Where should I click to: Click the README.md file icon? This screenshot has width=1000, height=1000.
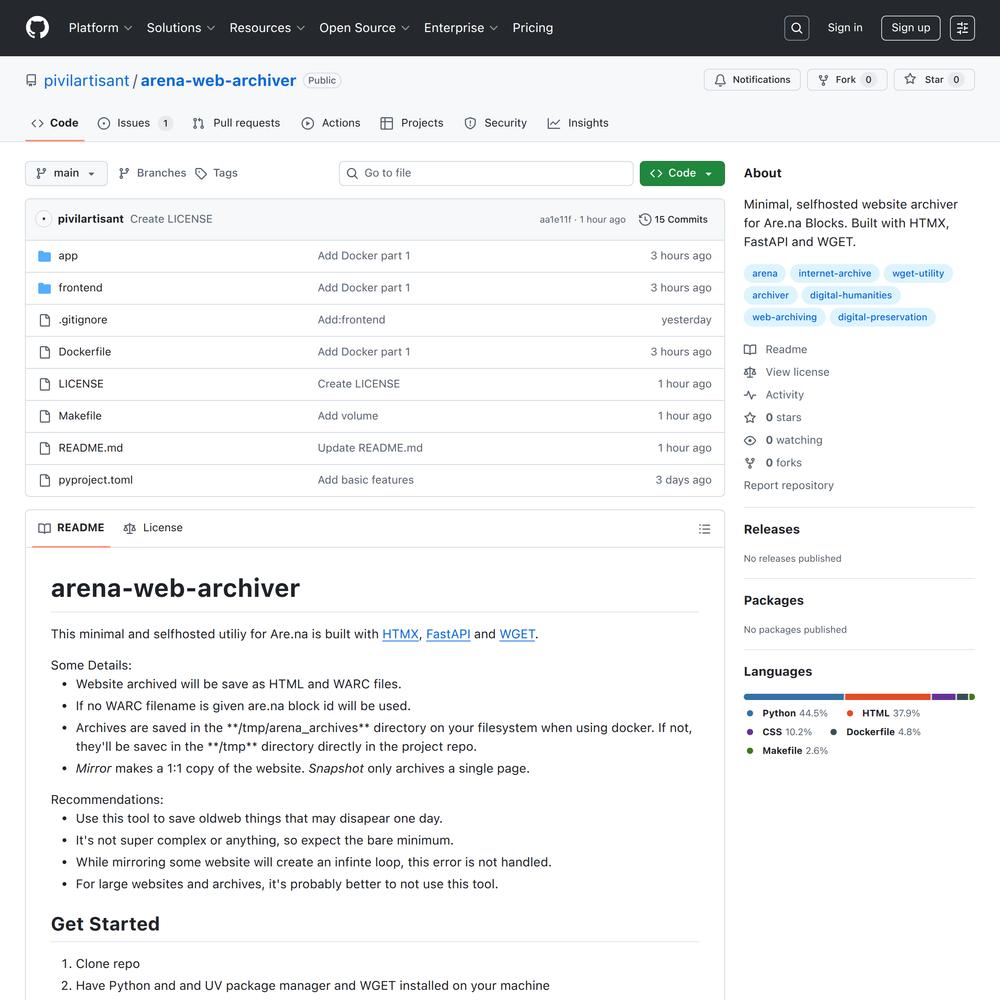(45, 448)
